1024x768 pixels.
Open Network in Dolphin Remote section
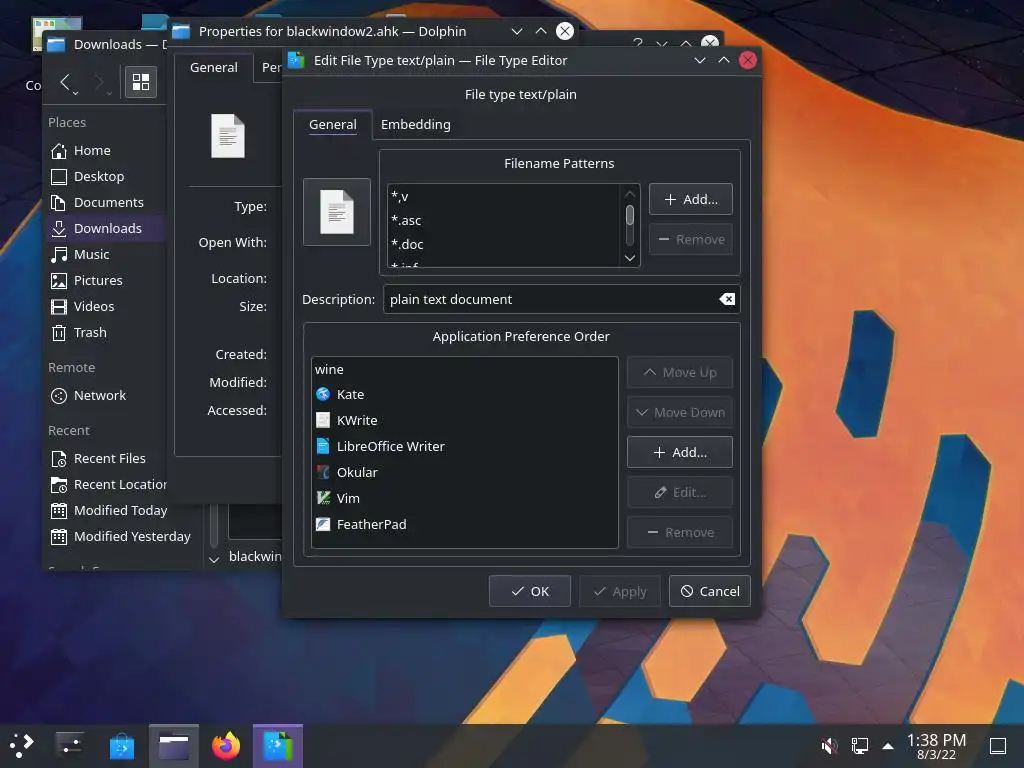[104, 396]
